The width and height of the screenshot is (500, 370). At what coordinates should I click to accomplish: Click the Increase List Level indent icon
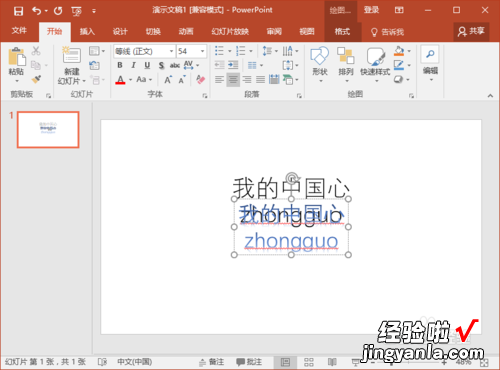click(x=233, y=65)
